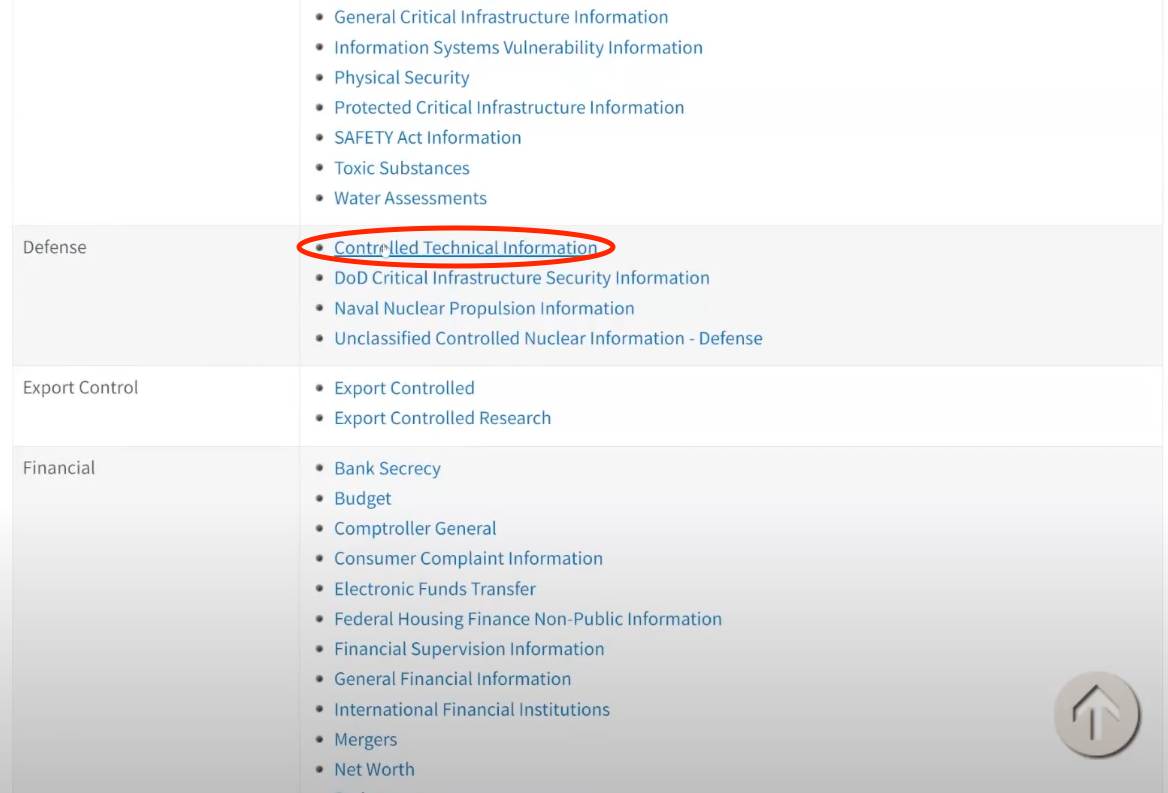
Task: Click Financial Supervision Information
Action: [x=469, y=649]
